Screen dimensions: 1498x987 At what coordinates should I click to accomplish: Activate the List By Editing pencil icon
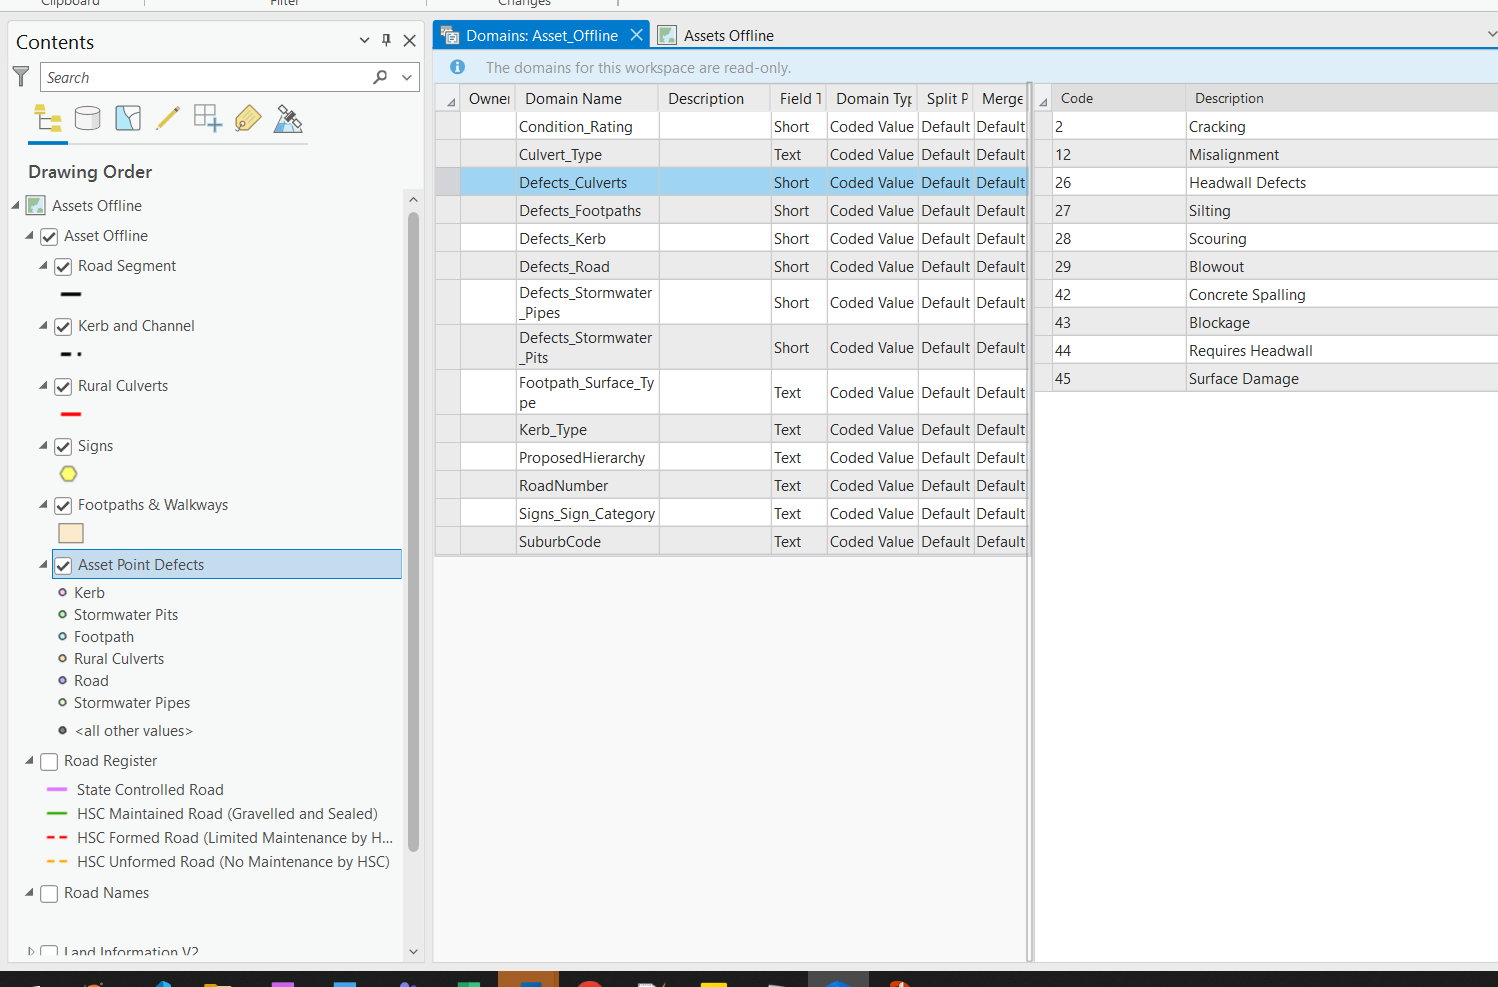coord(166,118)
